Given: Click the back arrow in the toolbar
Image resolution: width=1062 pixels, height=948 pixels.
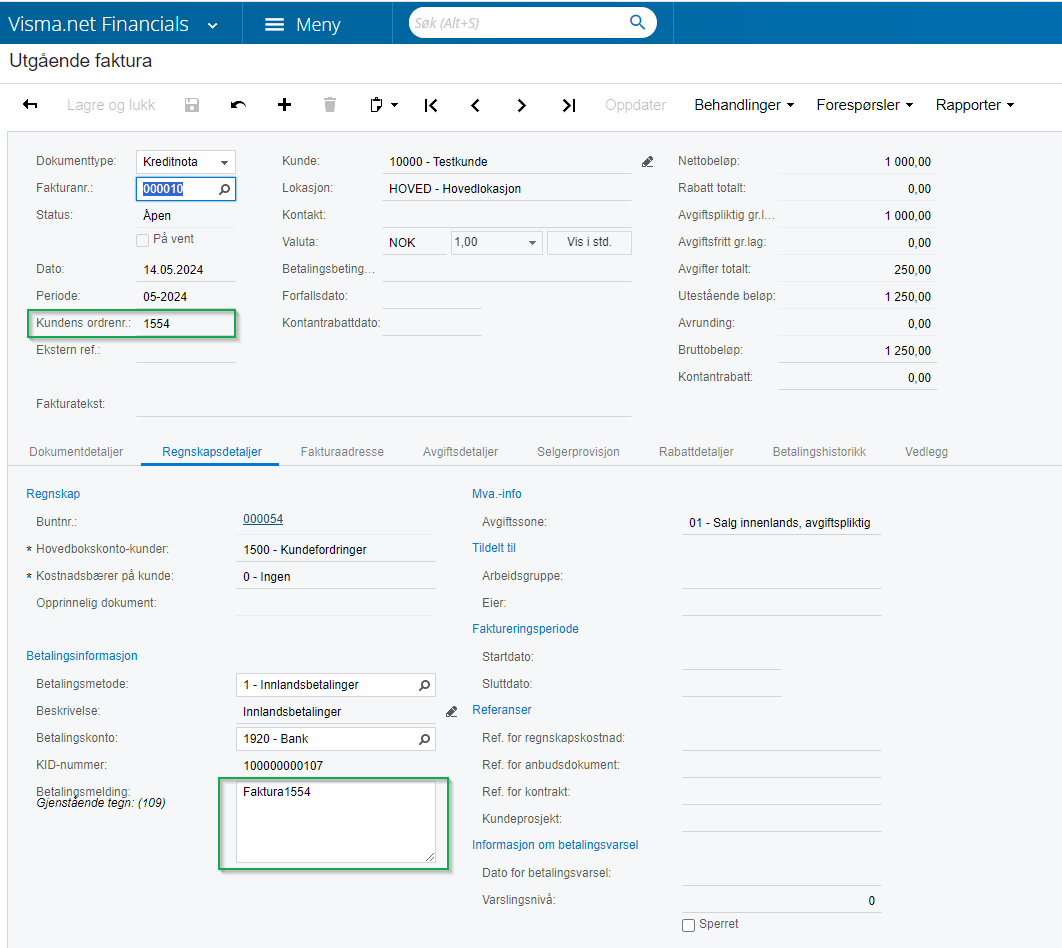Looking at the screenshot, I should (x=30, y=105).
